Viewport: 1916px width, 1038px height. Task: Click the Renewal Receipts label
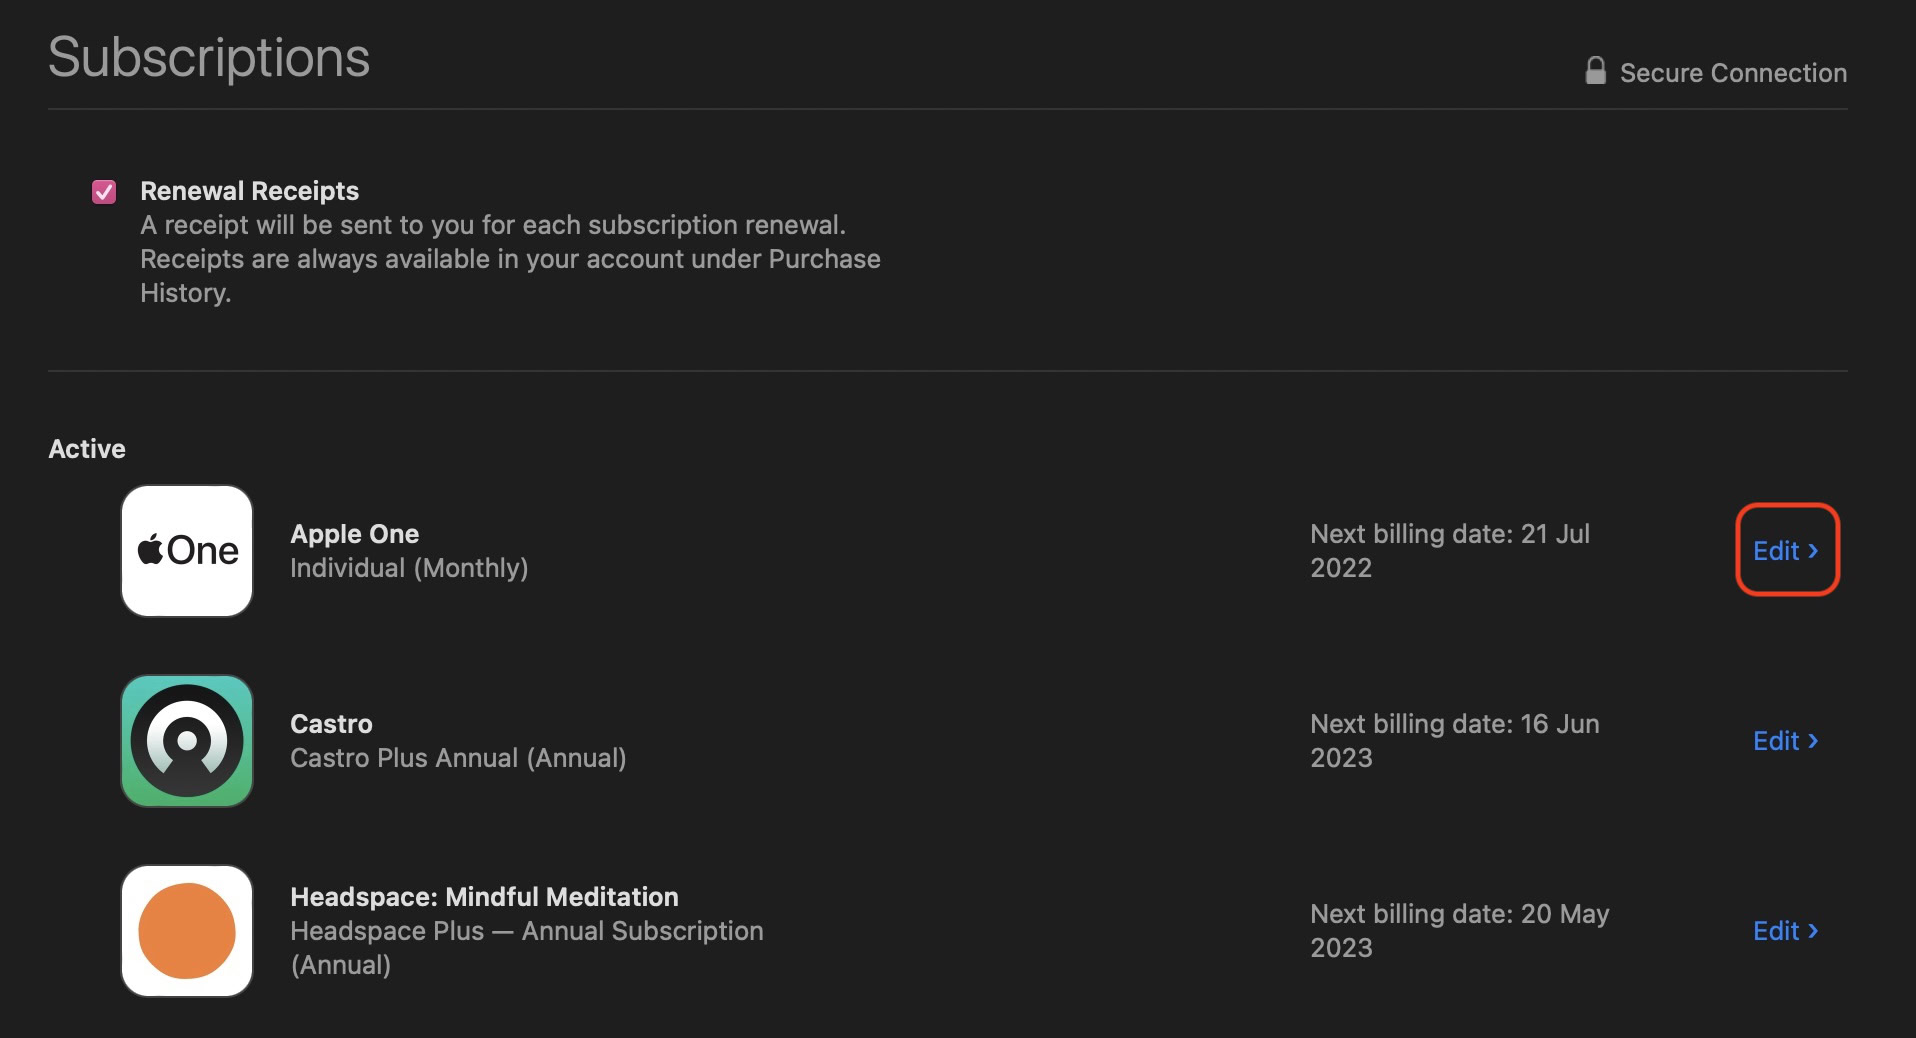(249, 191)
